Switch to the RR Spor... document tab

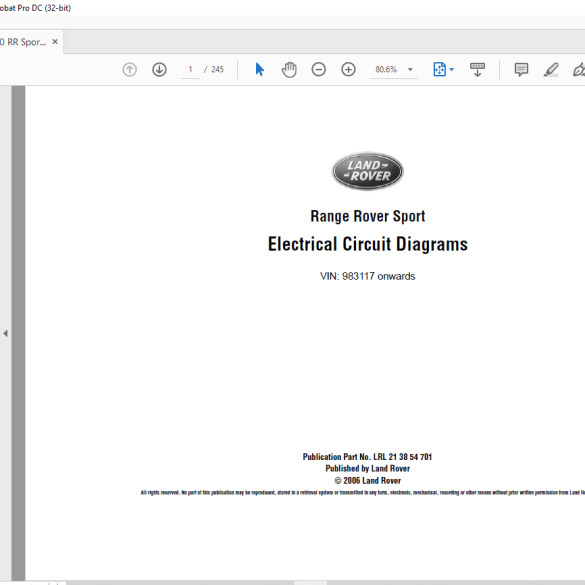23,42
